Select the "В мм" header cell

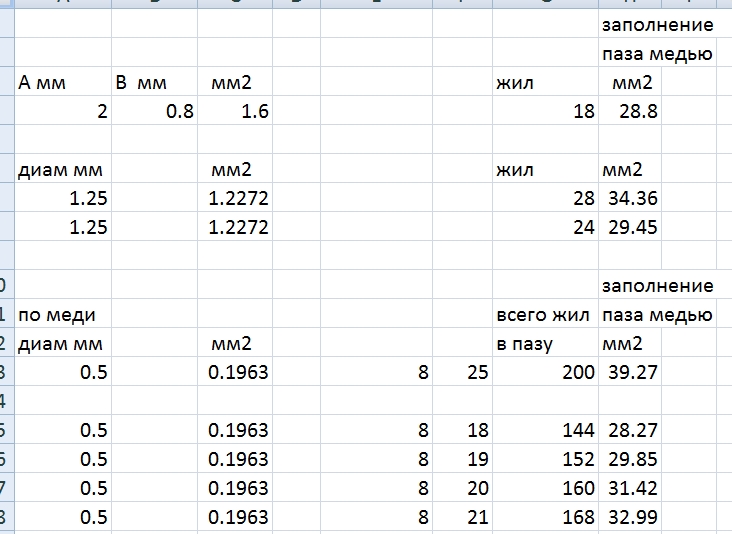click(154, 83)
